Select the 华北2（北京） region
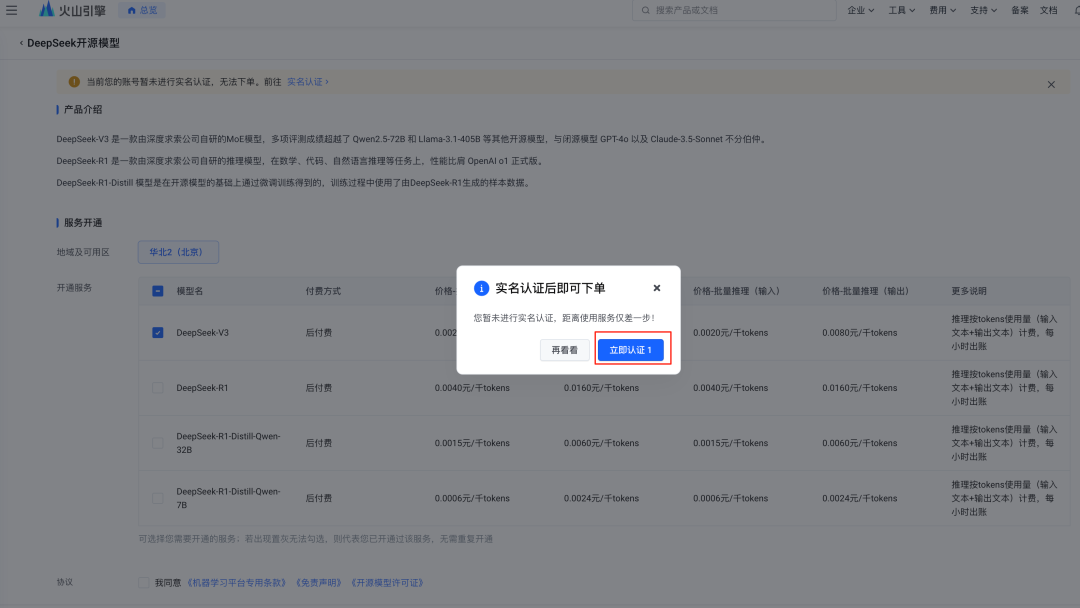The height and width of the screenshot is (608, 1080). (x=178, y=252)
